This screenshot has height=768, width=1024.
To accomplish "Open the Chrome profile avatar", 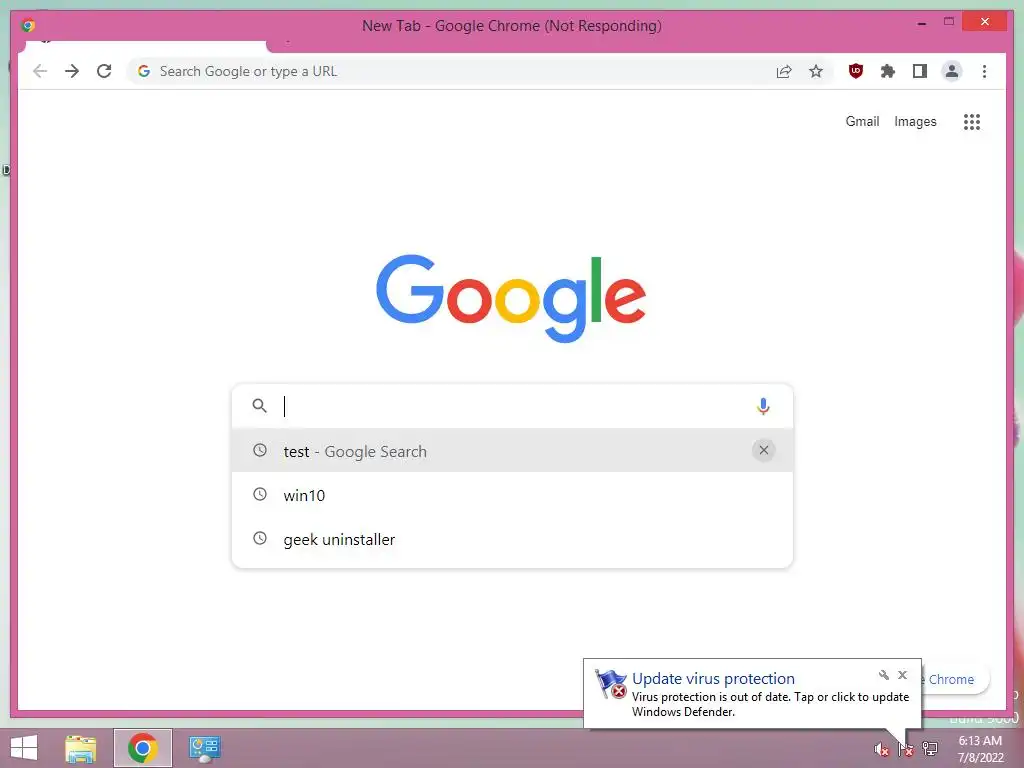I will [952, 71].
